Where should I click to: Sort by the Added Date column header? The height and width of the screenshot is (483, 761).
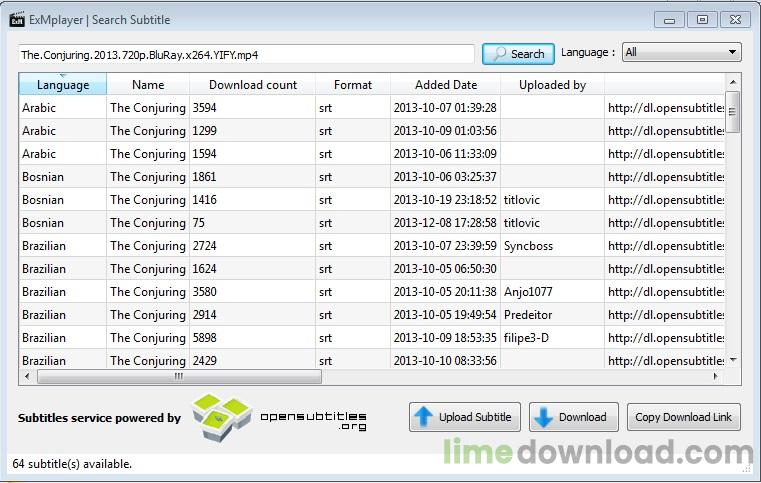(x=446, y=84)
